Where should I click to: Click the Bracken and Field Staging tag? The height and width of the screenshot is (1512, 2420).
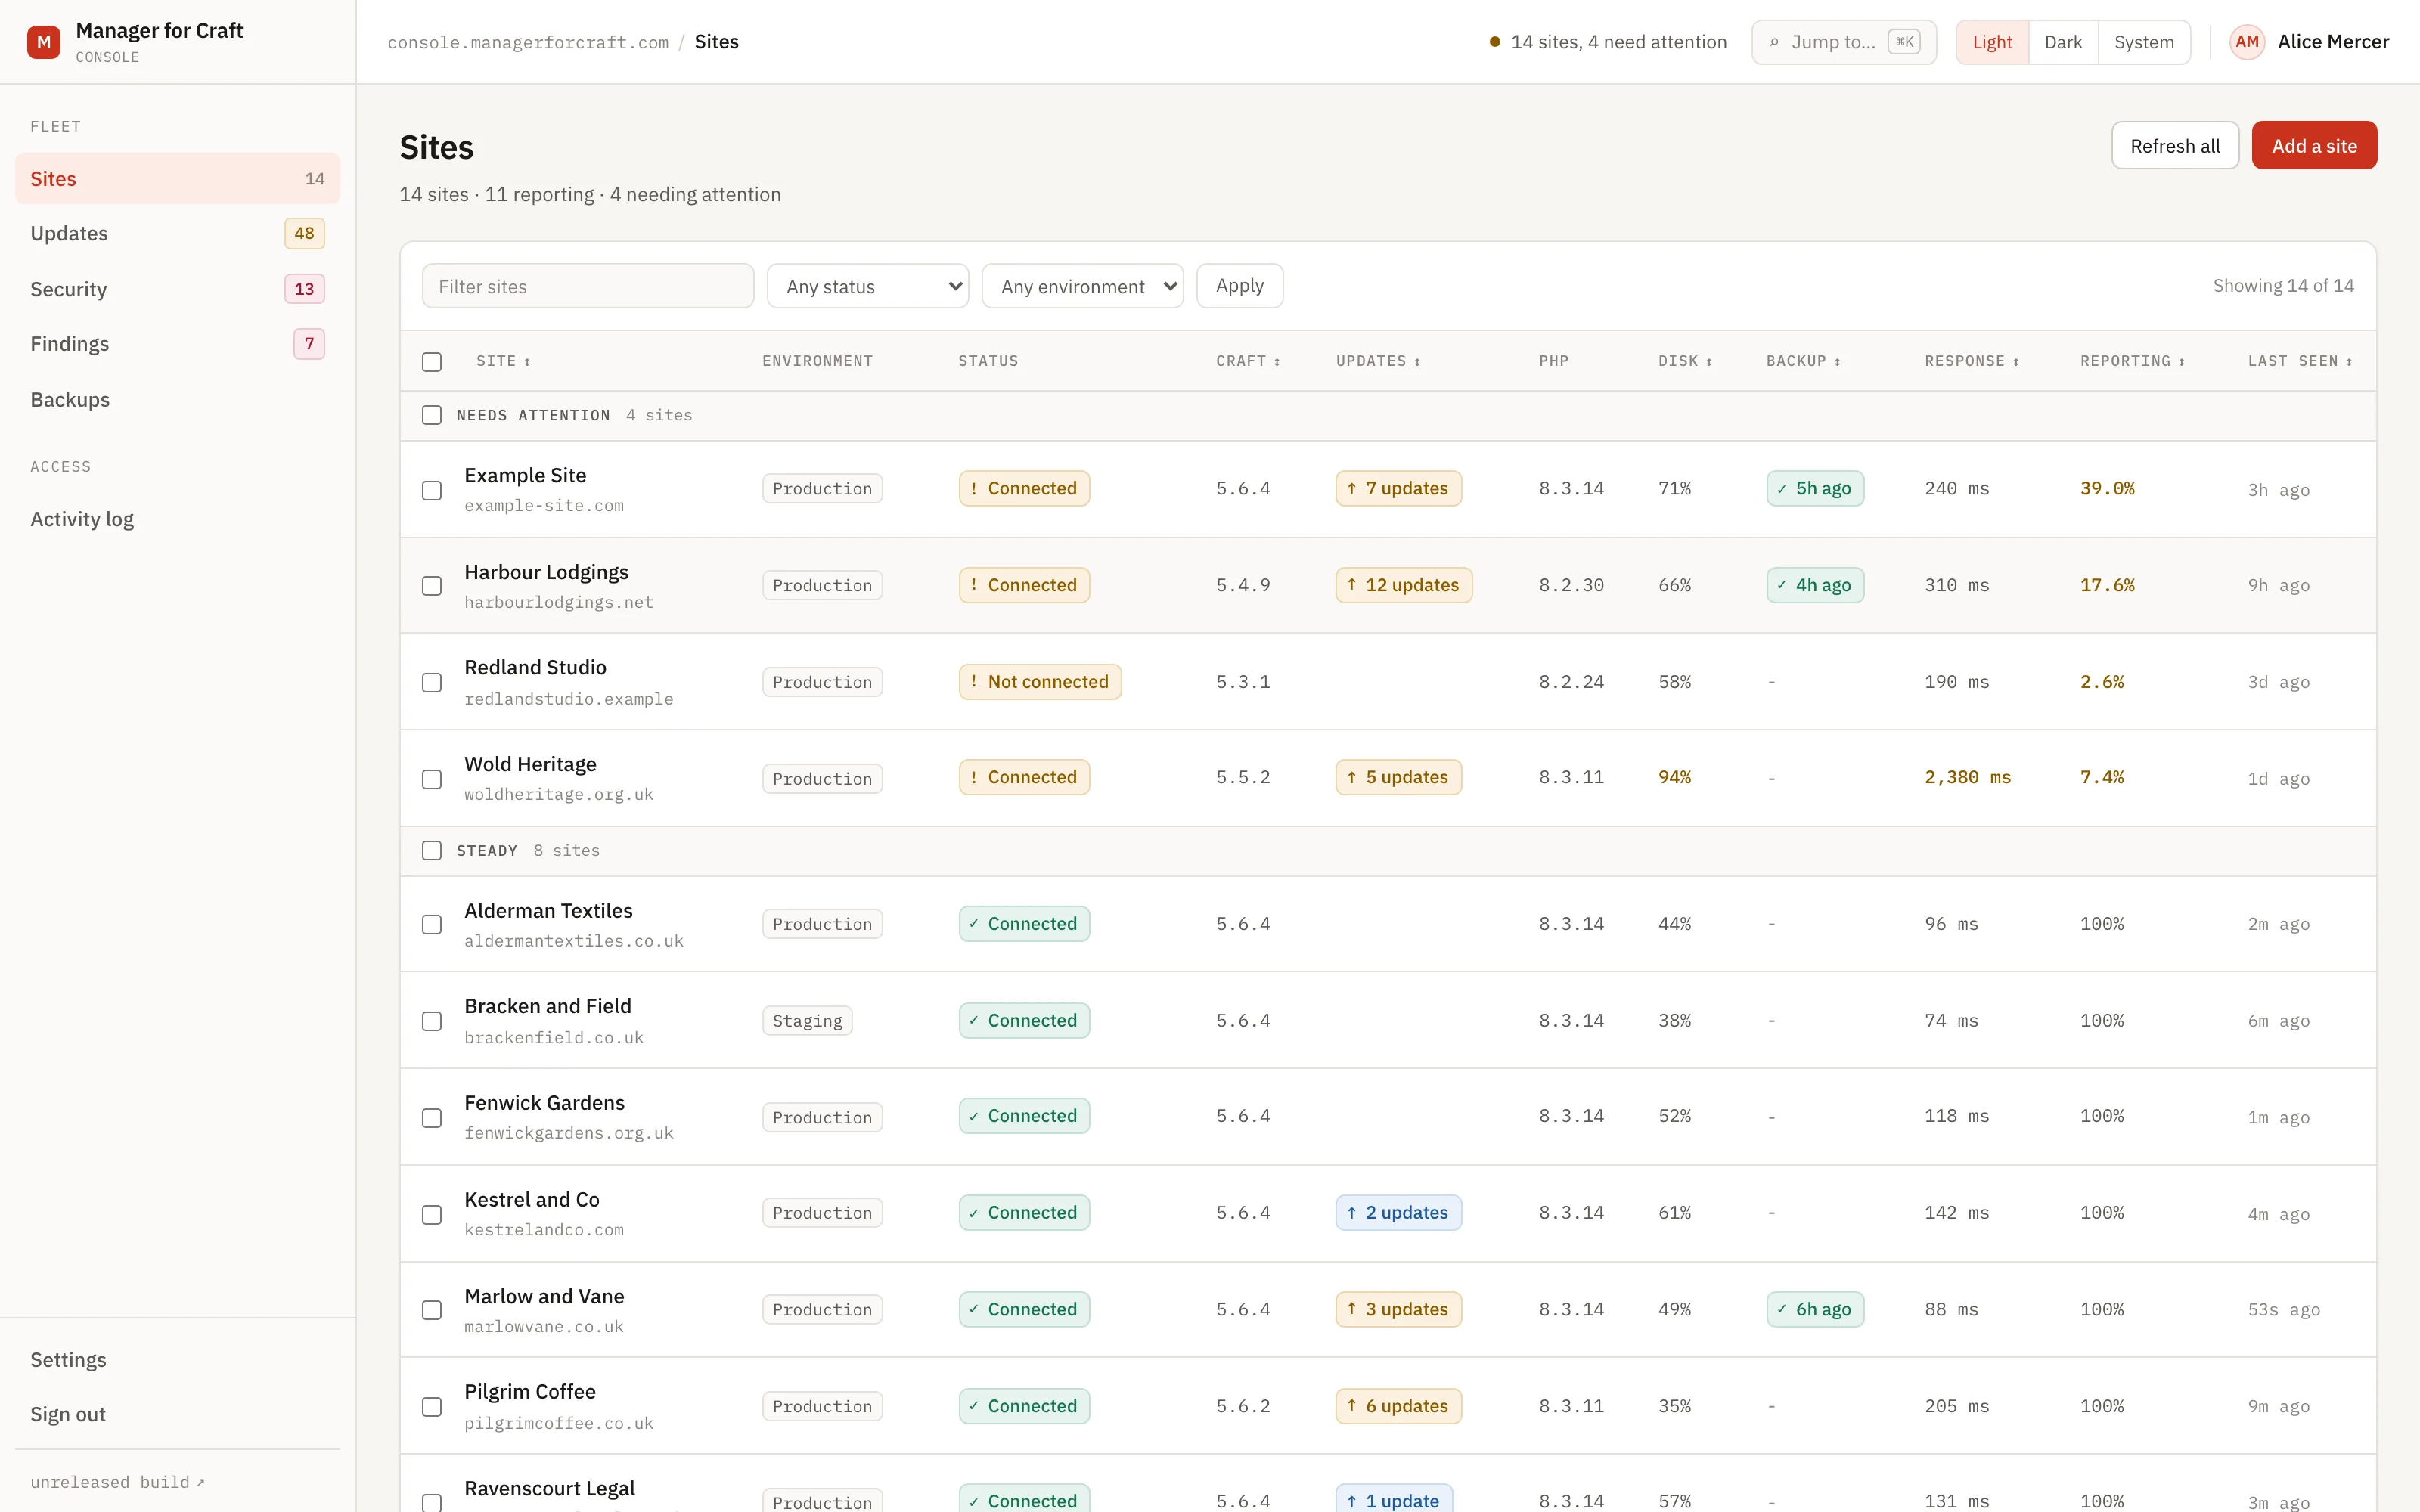pyautogui.click(x=807, y=1021)
